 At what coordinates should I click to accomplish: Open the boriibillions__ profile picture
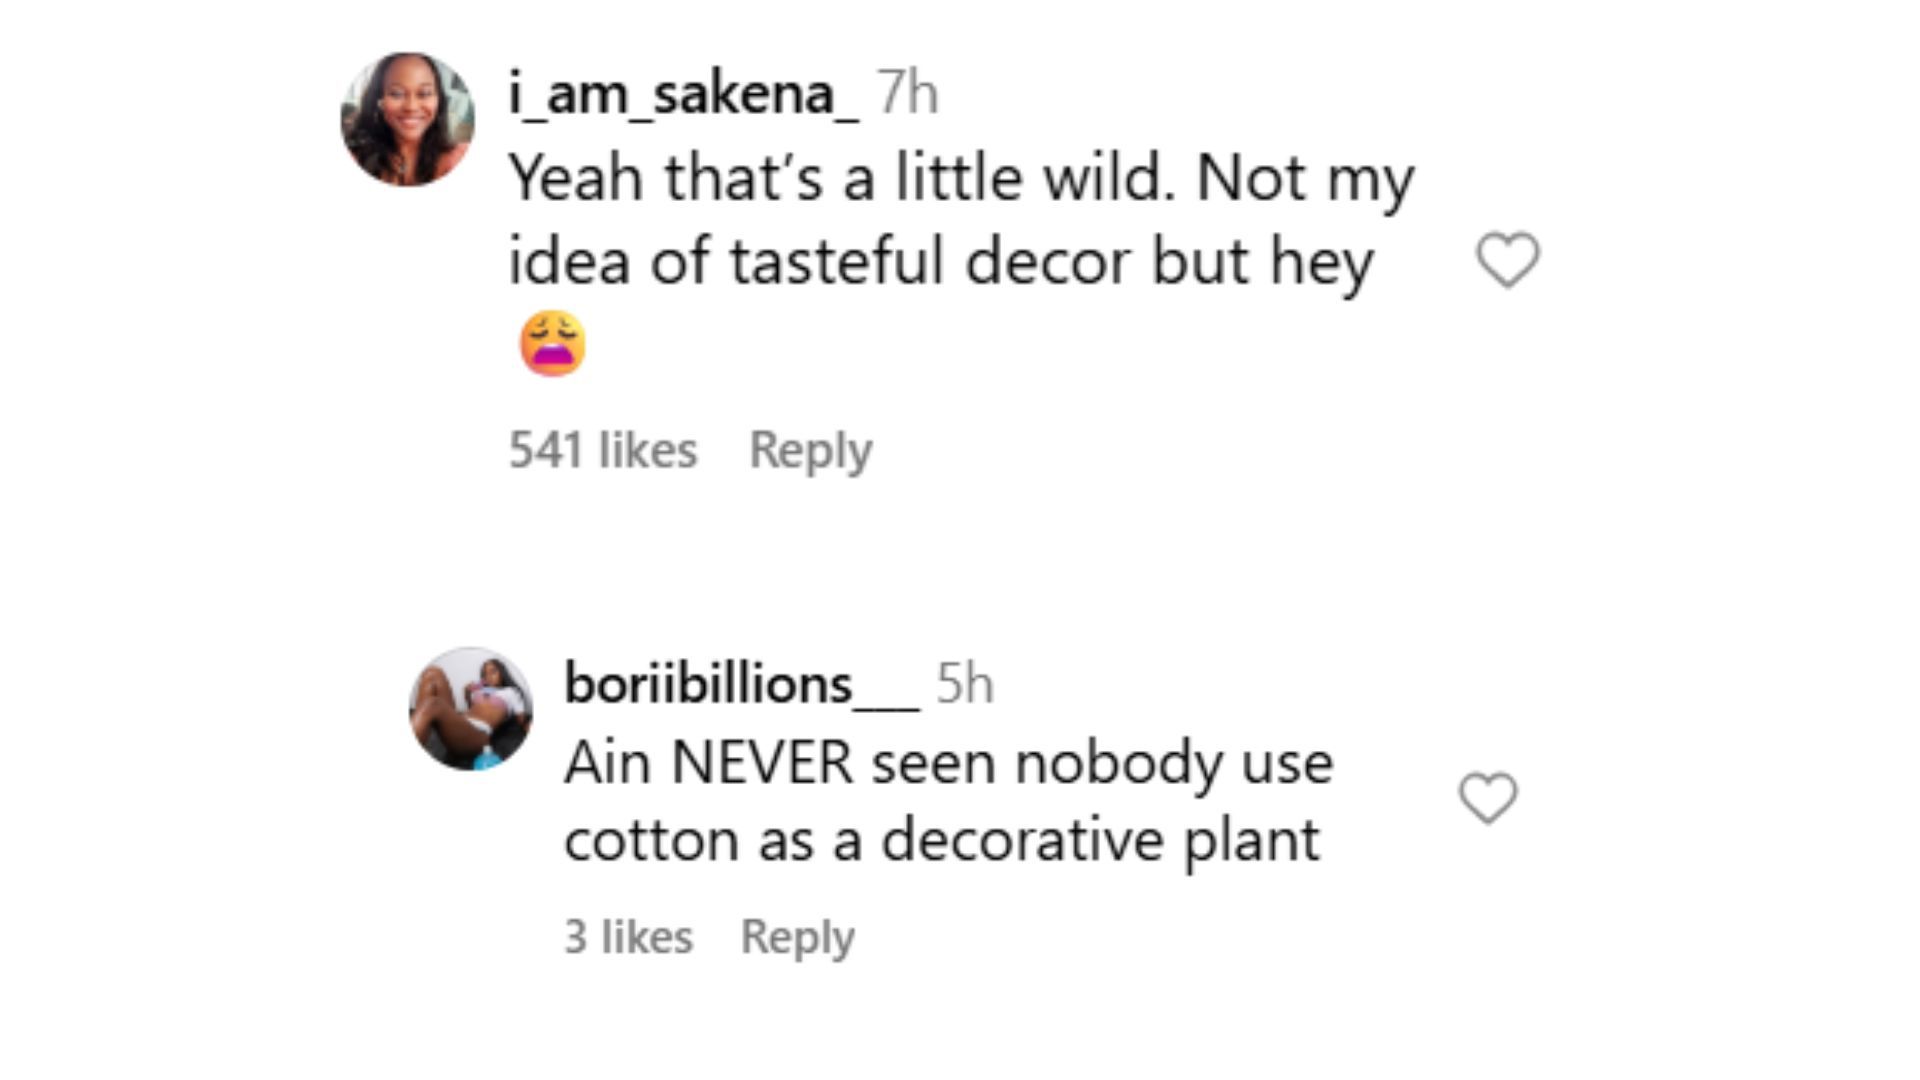(471, 709)
